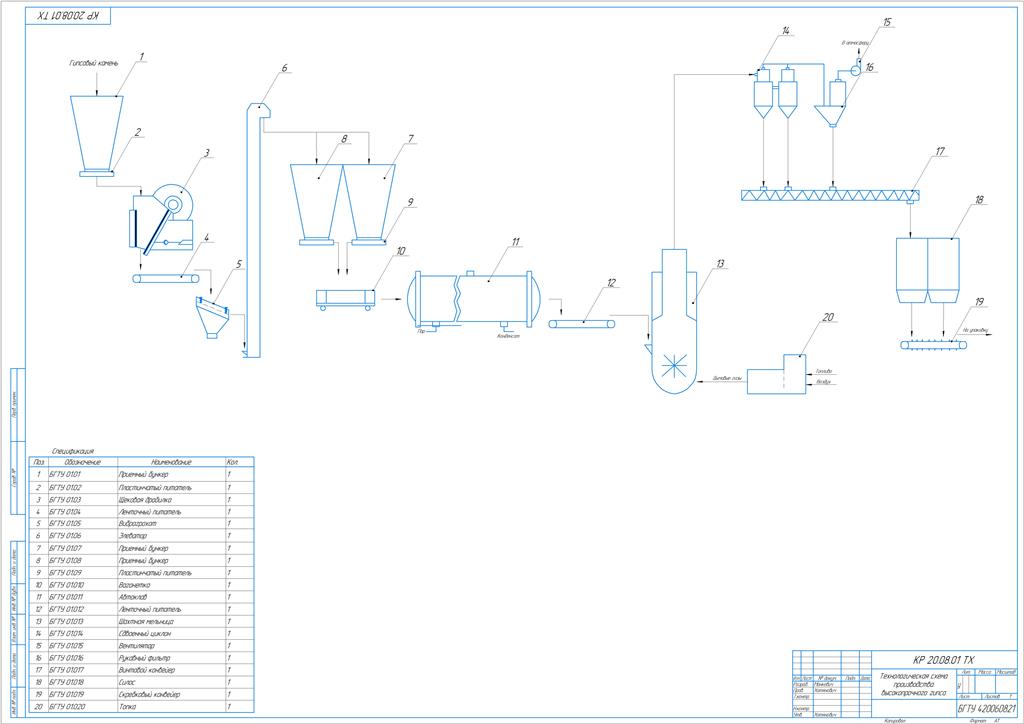Image resolution: width=1024 pixels, height=724 pixels.
Task: Click the 'Спецификация' heading above the table
Action: [72, 451]
